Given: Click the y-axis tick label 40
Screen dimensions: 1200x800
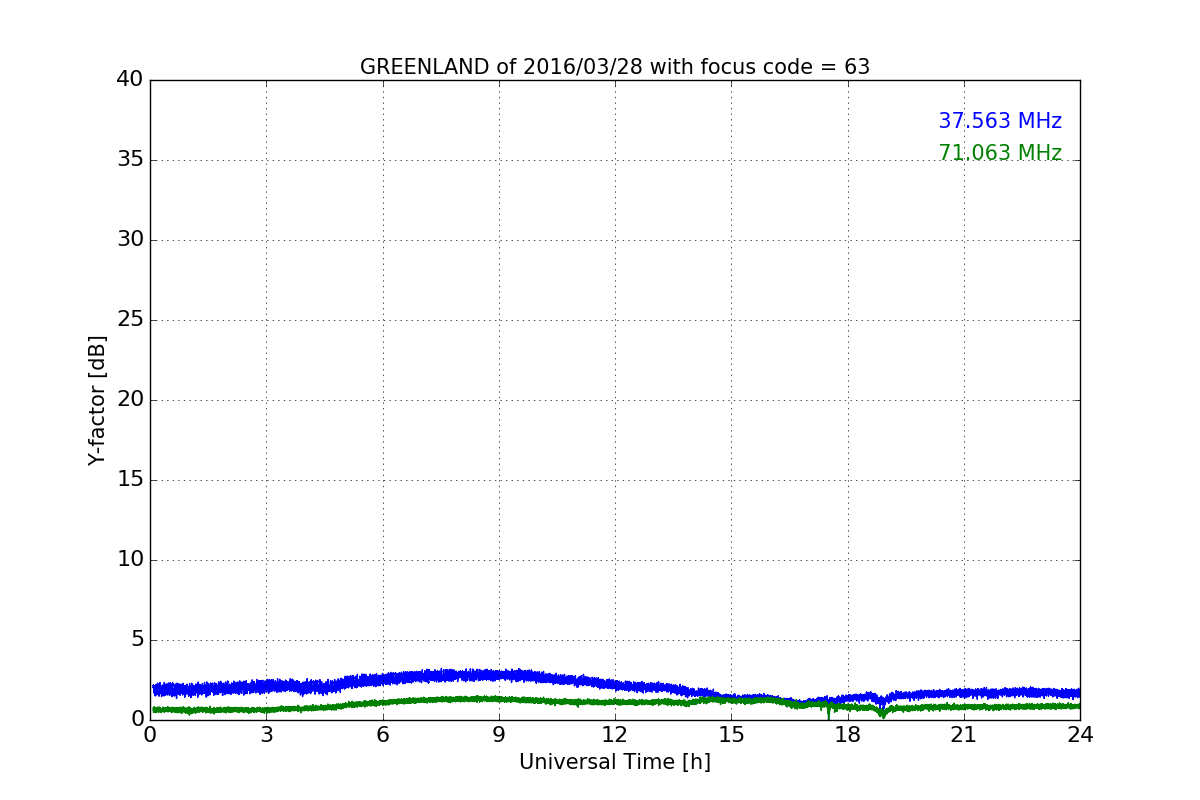Looking at the screenshot, I should click(x=130, y=79).
